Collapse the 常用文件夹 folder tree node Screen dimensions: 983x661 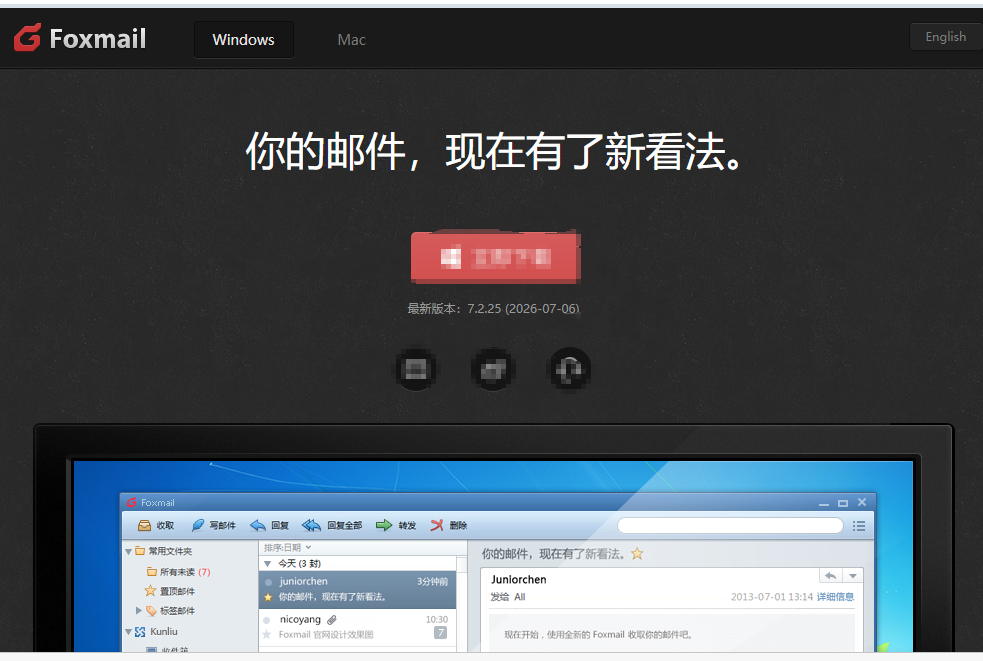[128, 552]
